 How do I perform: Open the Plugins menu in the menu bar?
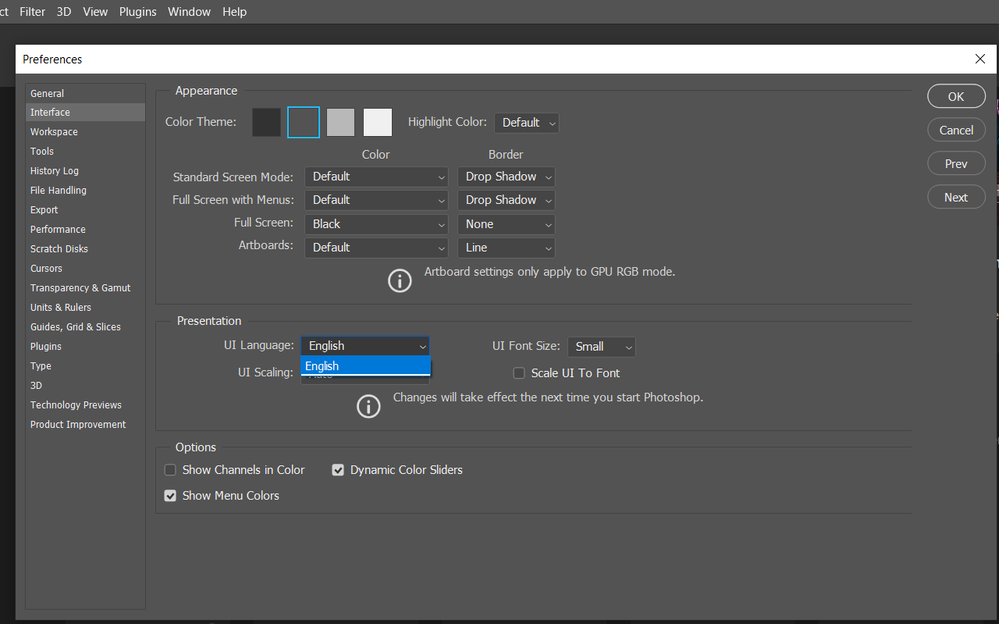[138, 11]
